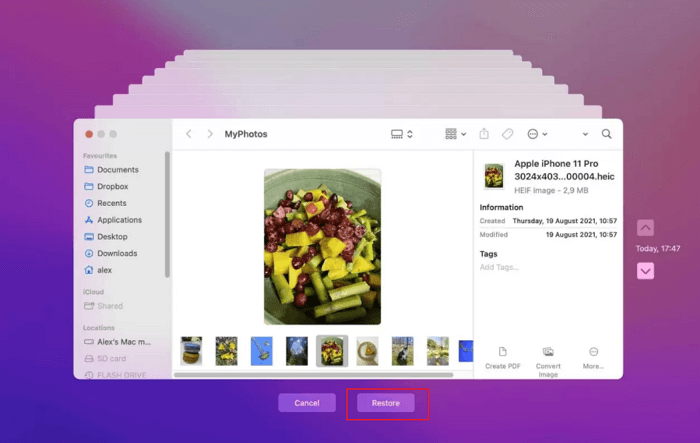Expand the group-by grid dropdown
Image resolution: width=700 pixels, height=443 pixels.
click(455, 134)
